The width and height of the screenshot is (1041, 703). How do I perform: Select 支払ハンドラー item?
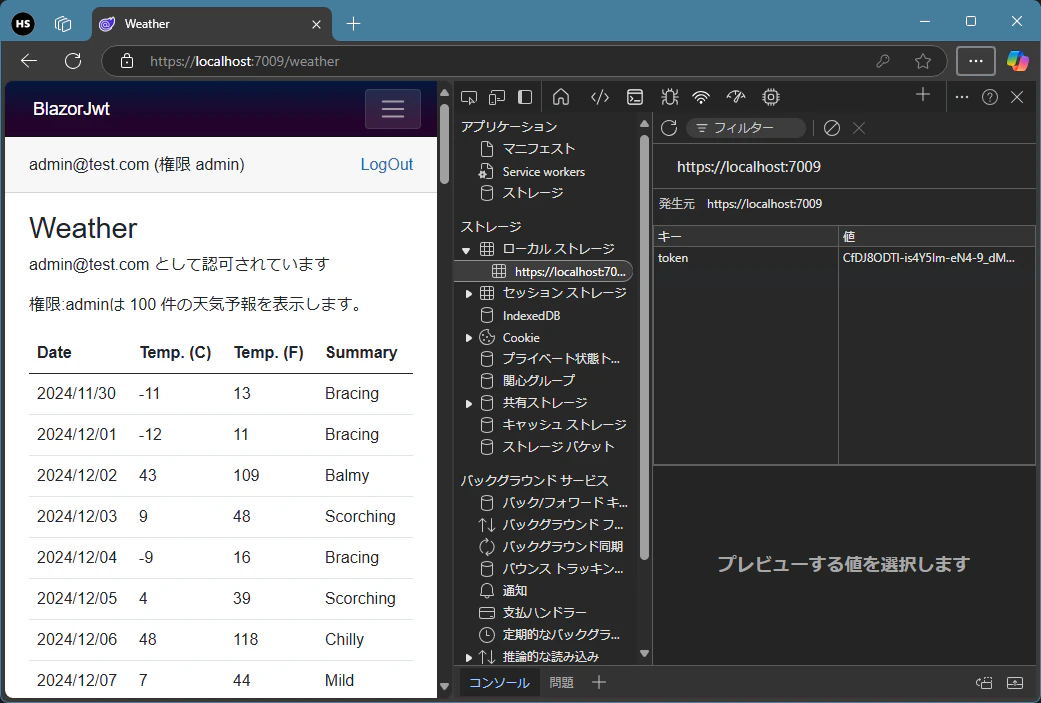pos(544,613)
